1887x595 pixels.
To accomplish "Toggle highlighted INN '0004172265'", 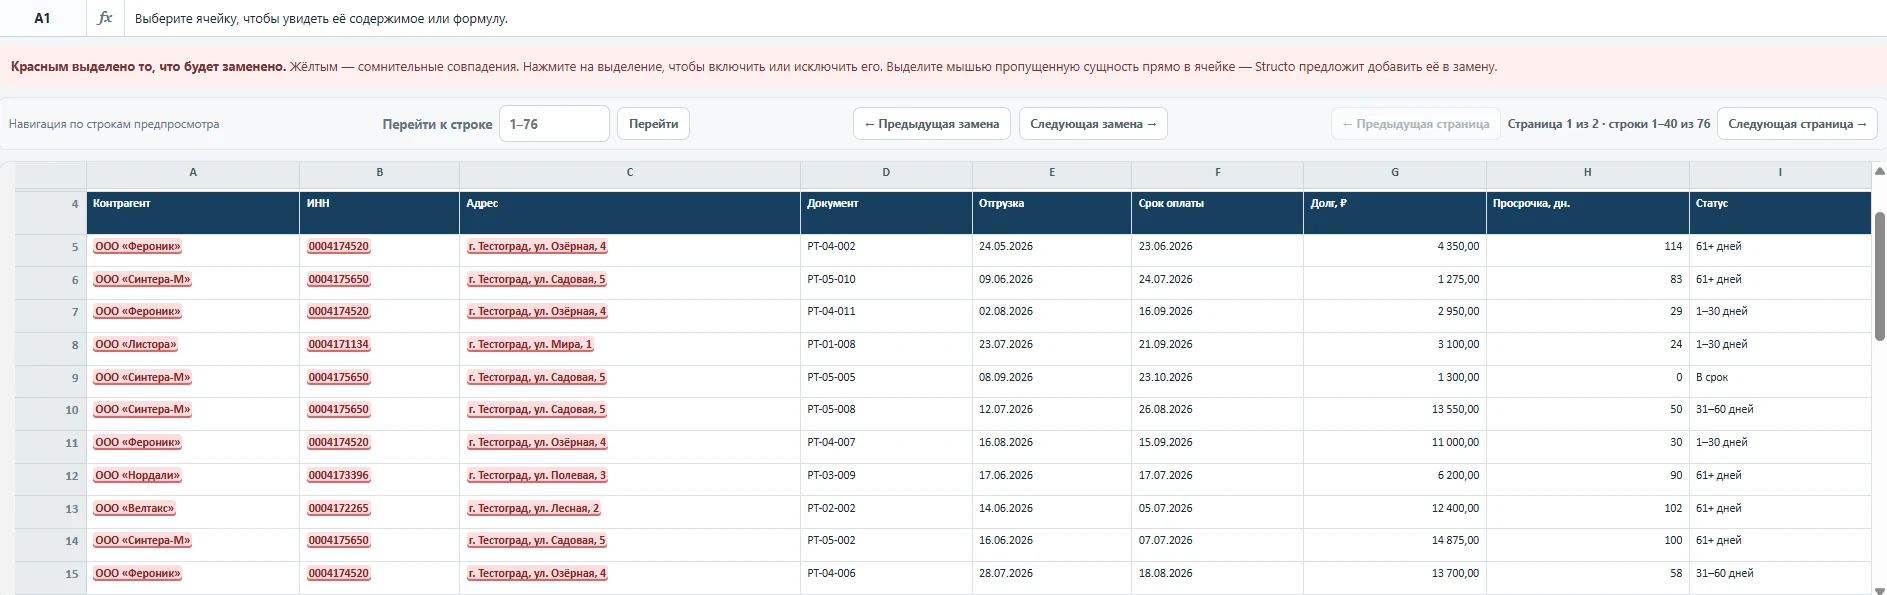I will click(339, 509).
